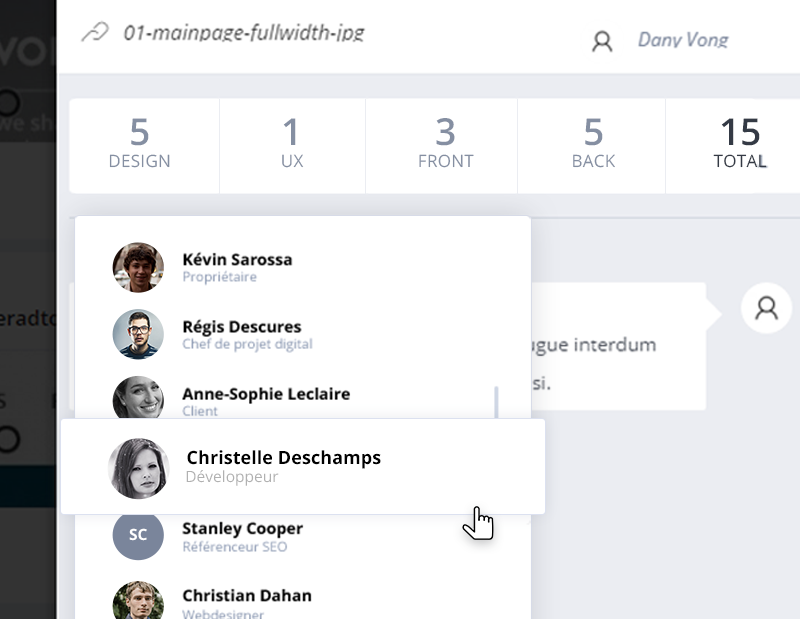Select the BACK counter tab
This screenshot has width=800, height=619.
(x=591, y=146)
